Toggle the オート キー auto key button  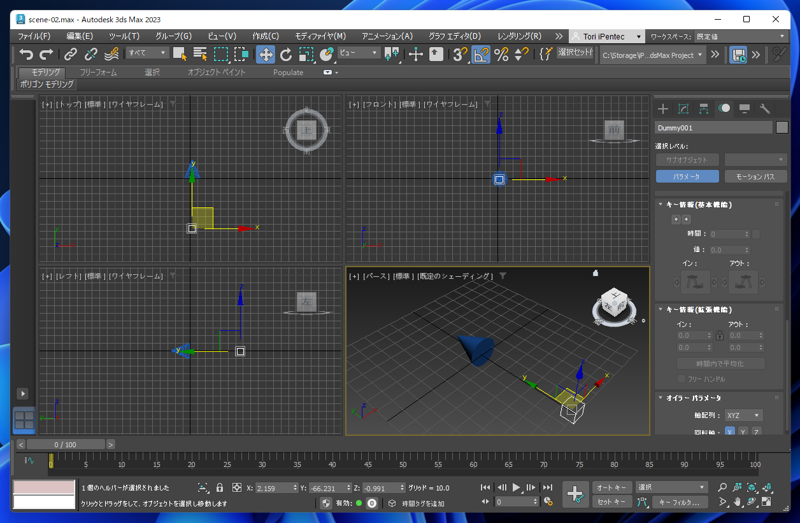611,487
